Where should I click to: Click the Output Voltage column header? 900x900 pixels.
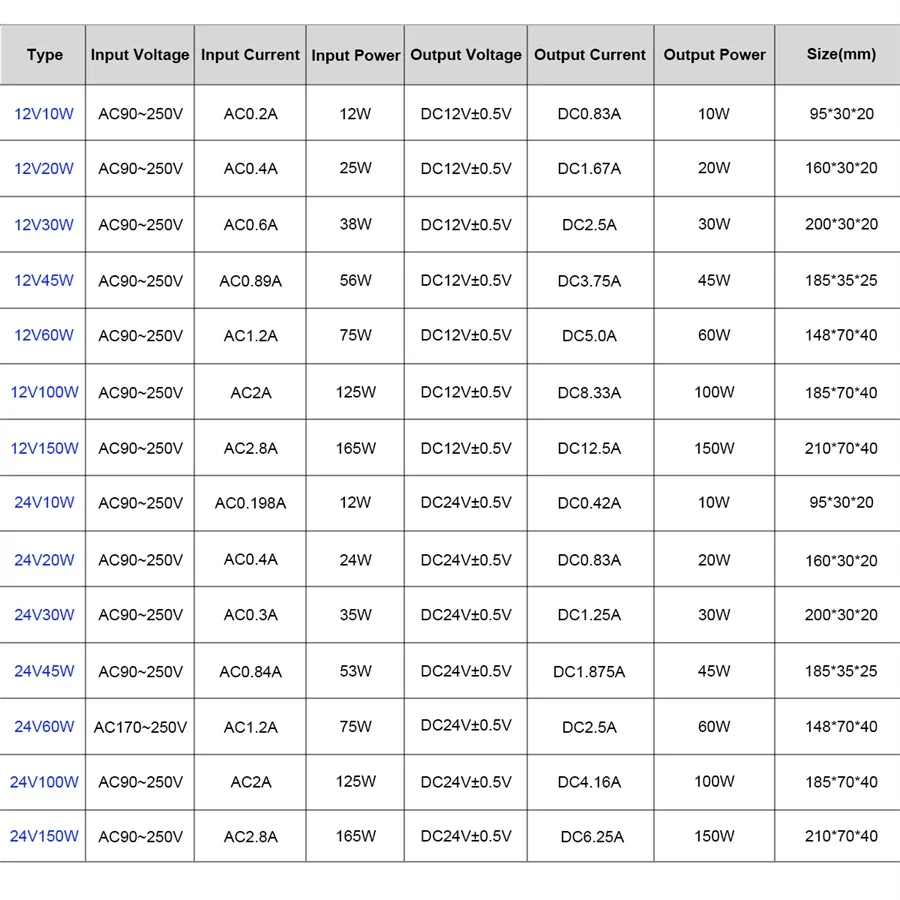[466, 55]
